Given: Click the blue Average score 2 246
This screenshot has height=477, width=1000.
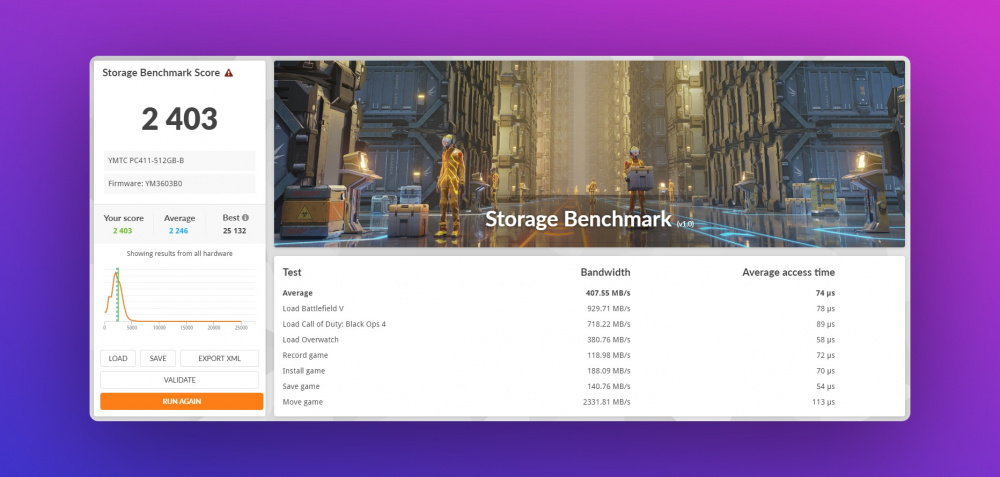Looking at the screenshot, I should [179, 231].
